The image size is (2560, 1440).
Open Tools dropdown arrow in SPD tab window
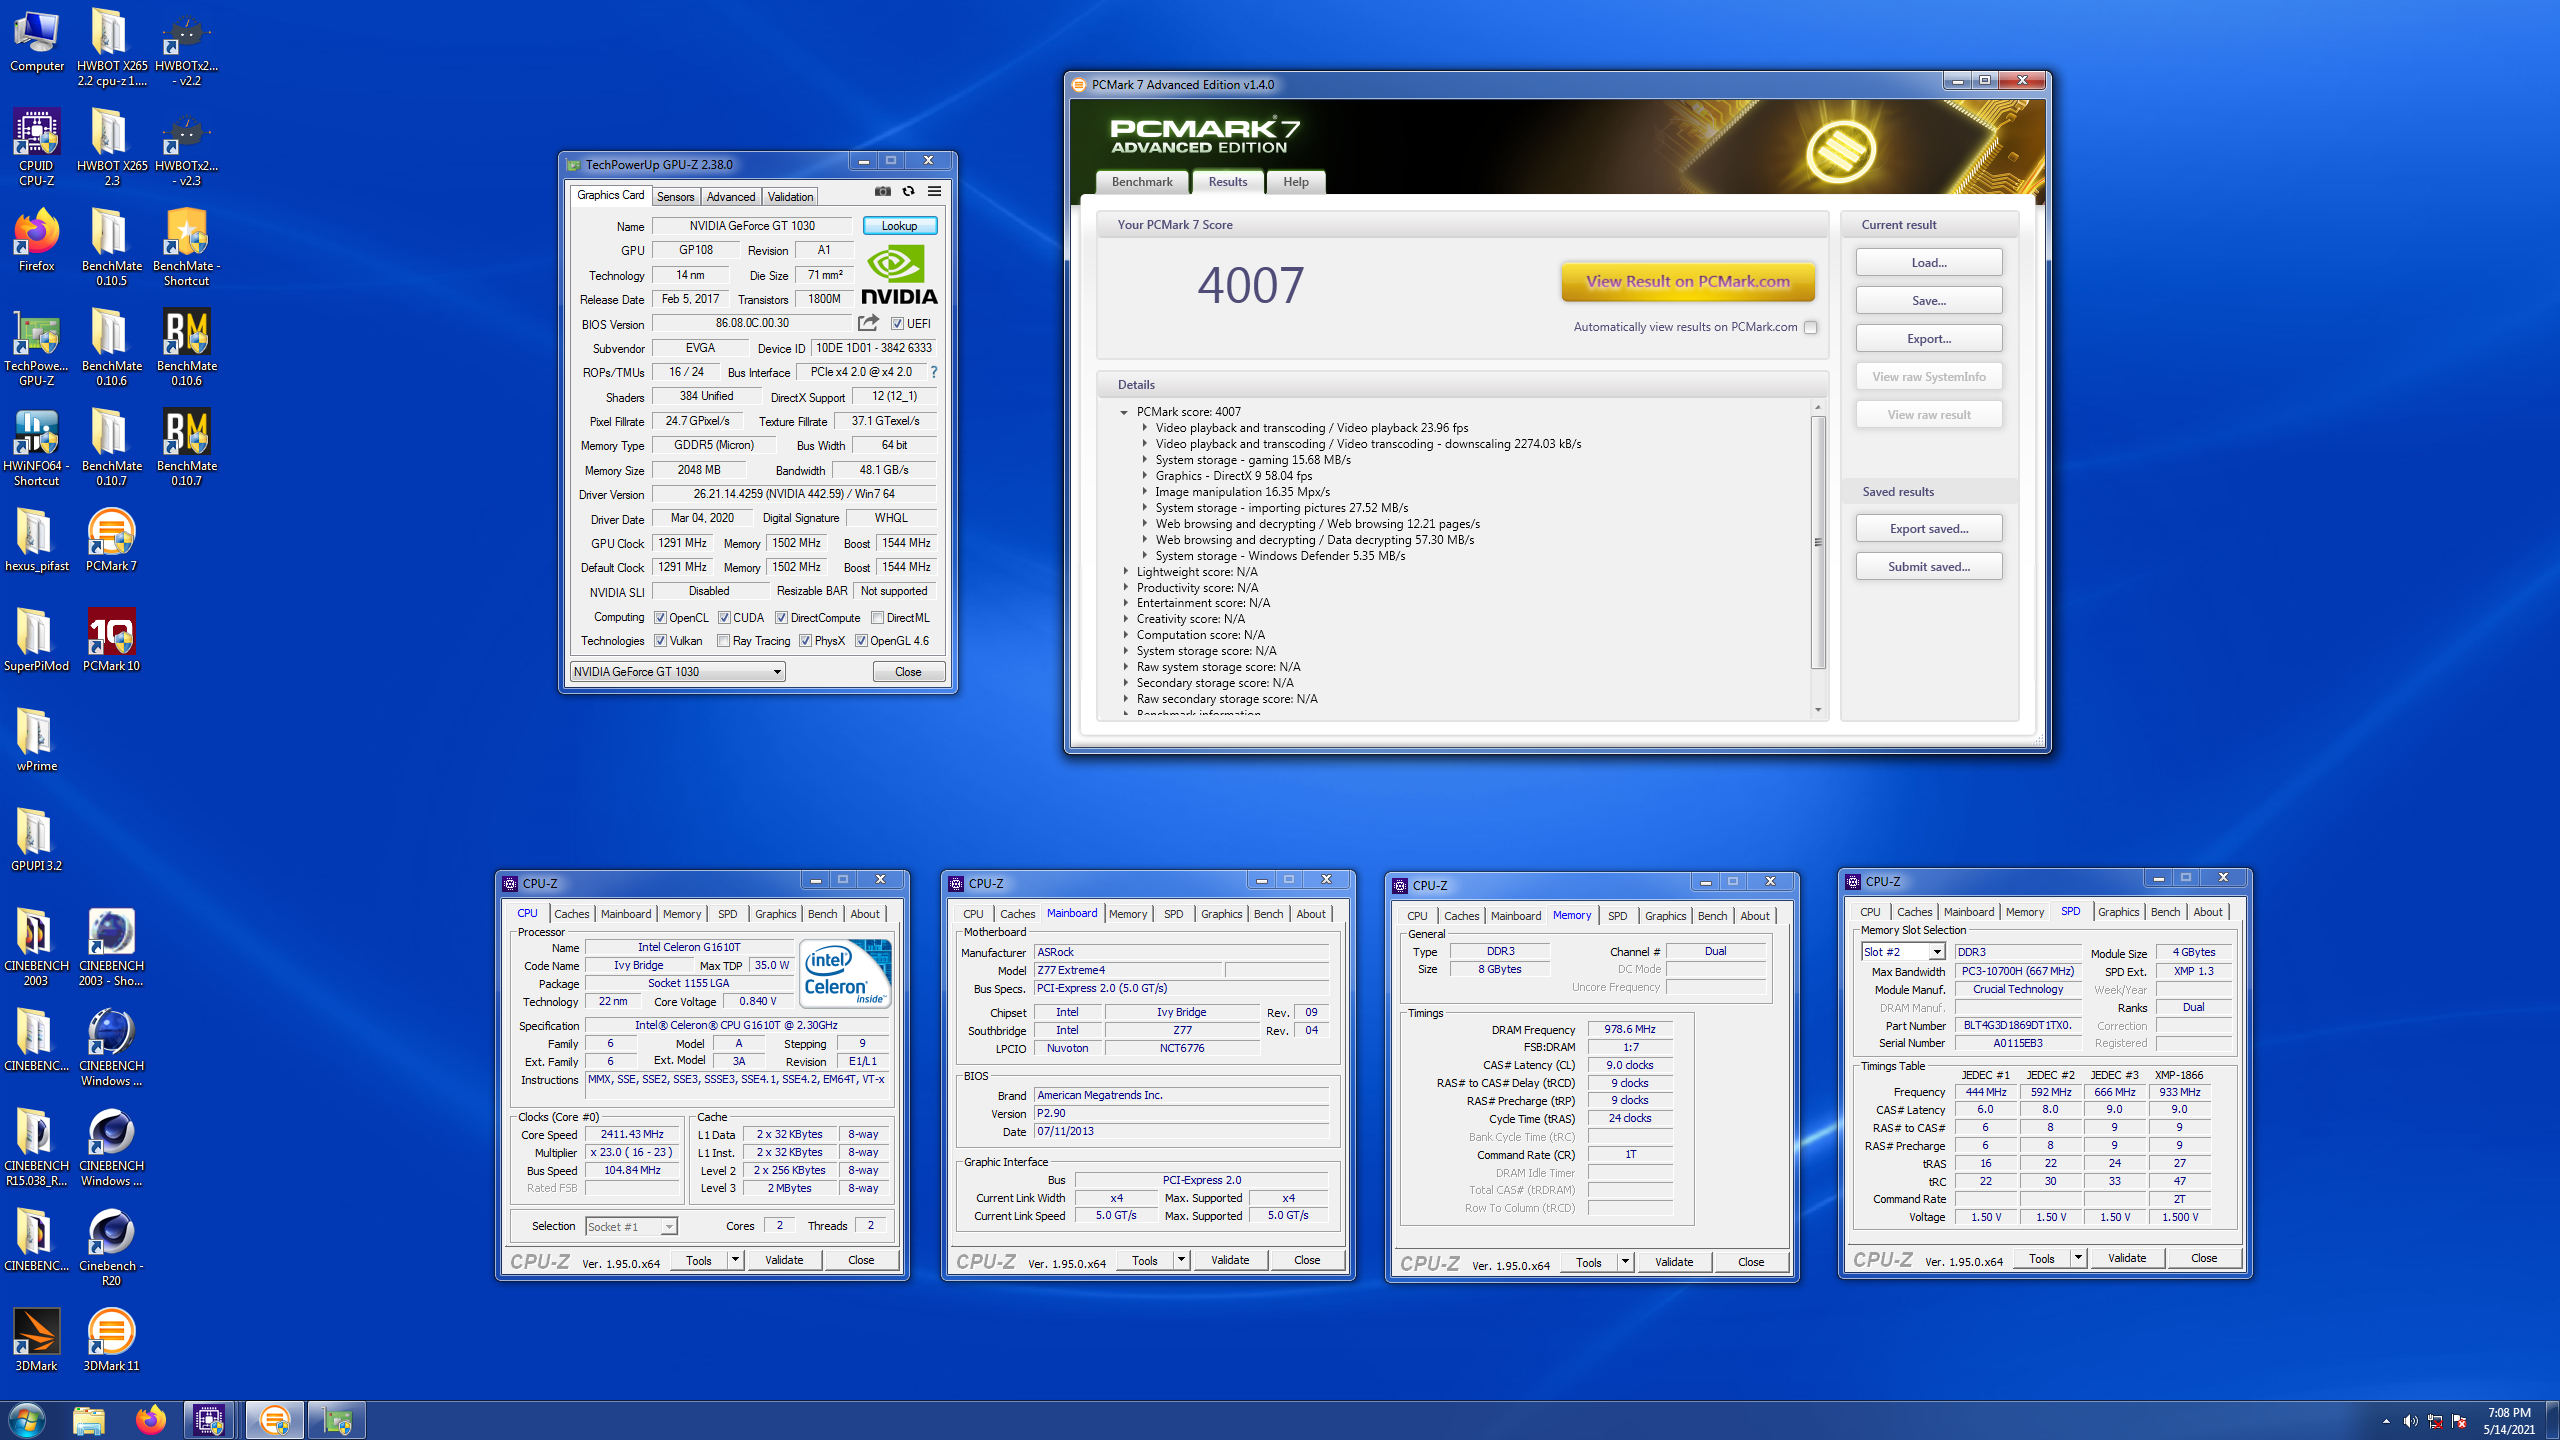point(2078,1258)
